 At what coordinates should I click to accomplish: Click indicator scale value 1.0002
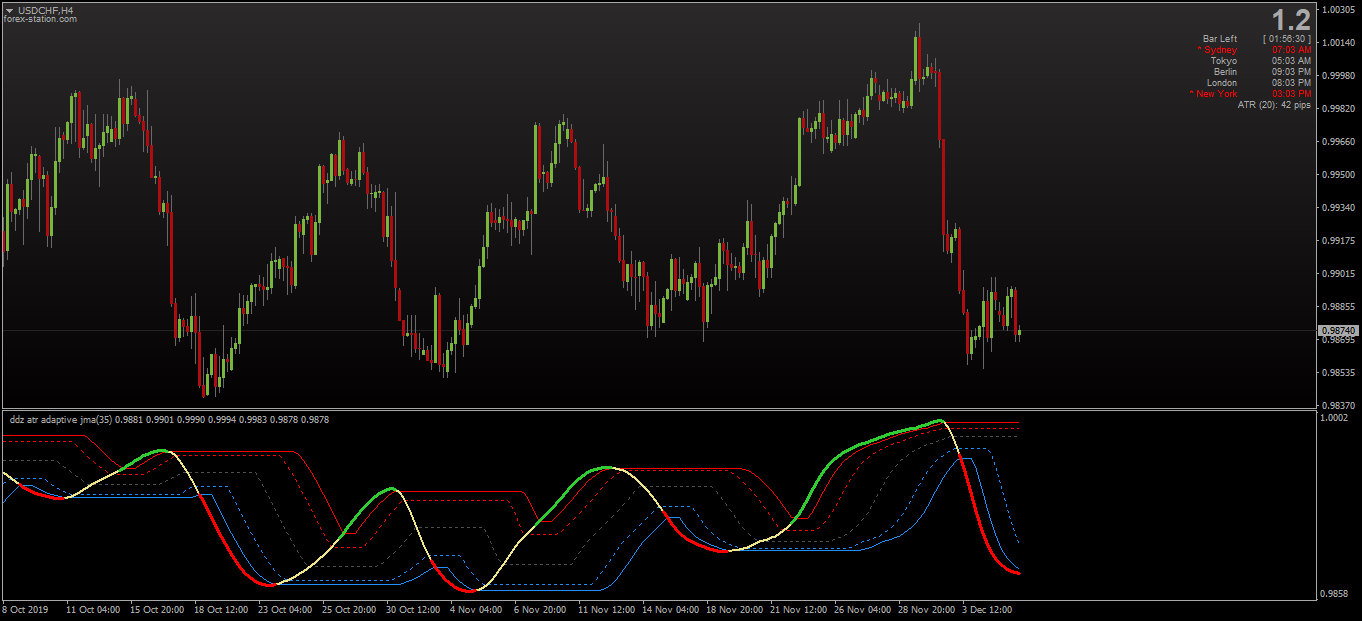tap(1335, 419)
